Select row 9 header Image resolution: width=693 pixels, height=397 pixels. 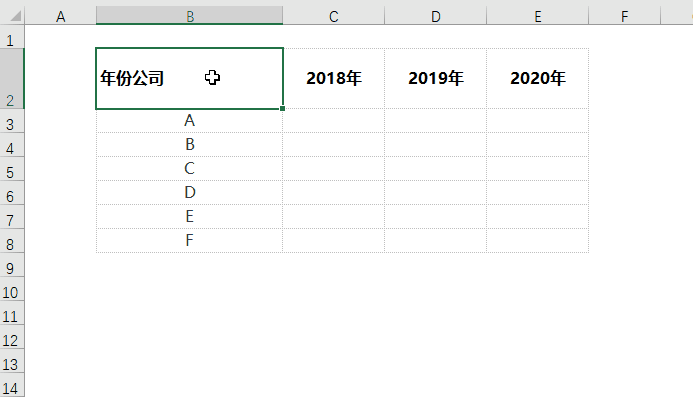tap(12, 265)
